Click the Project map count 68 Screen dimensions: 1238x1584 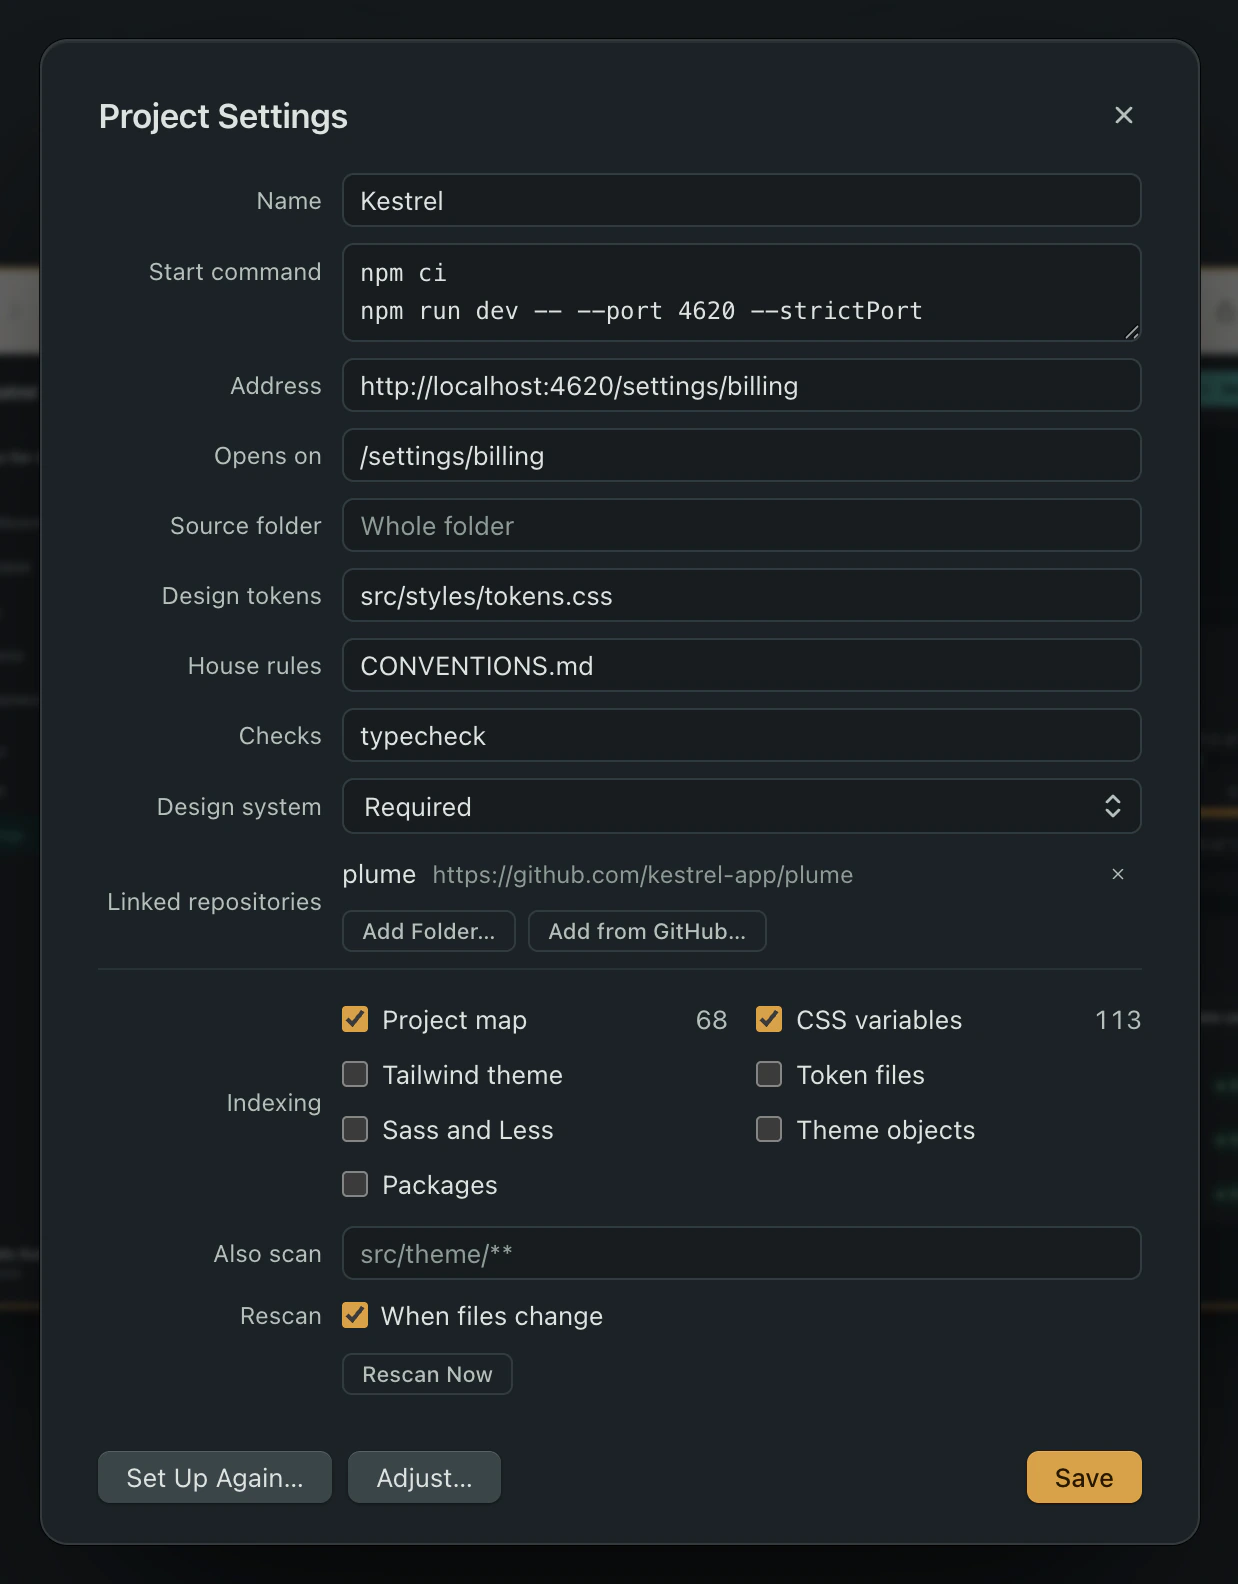tap(711, 1020)
